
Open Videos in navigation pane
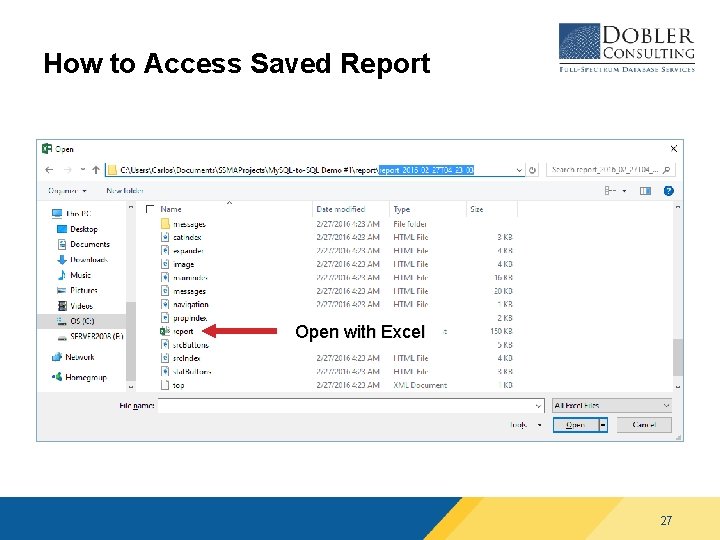tap(75, 306)
